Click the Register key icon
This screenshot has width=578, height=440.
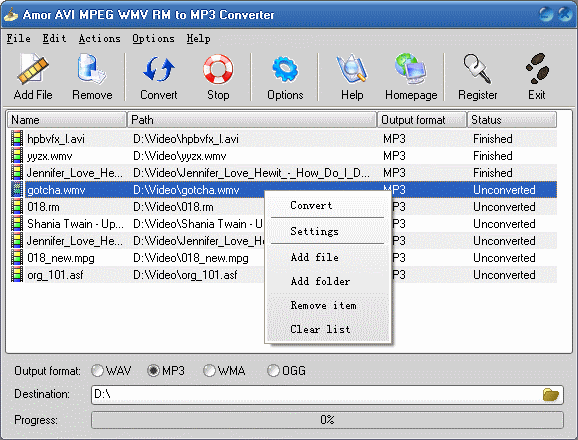tap(477, 68)
